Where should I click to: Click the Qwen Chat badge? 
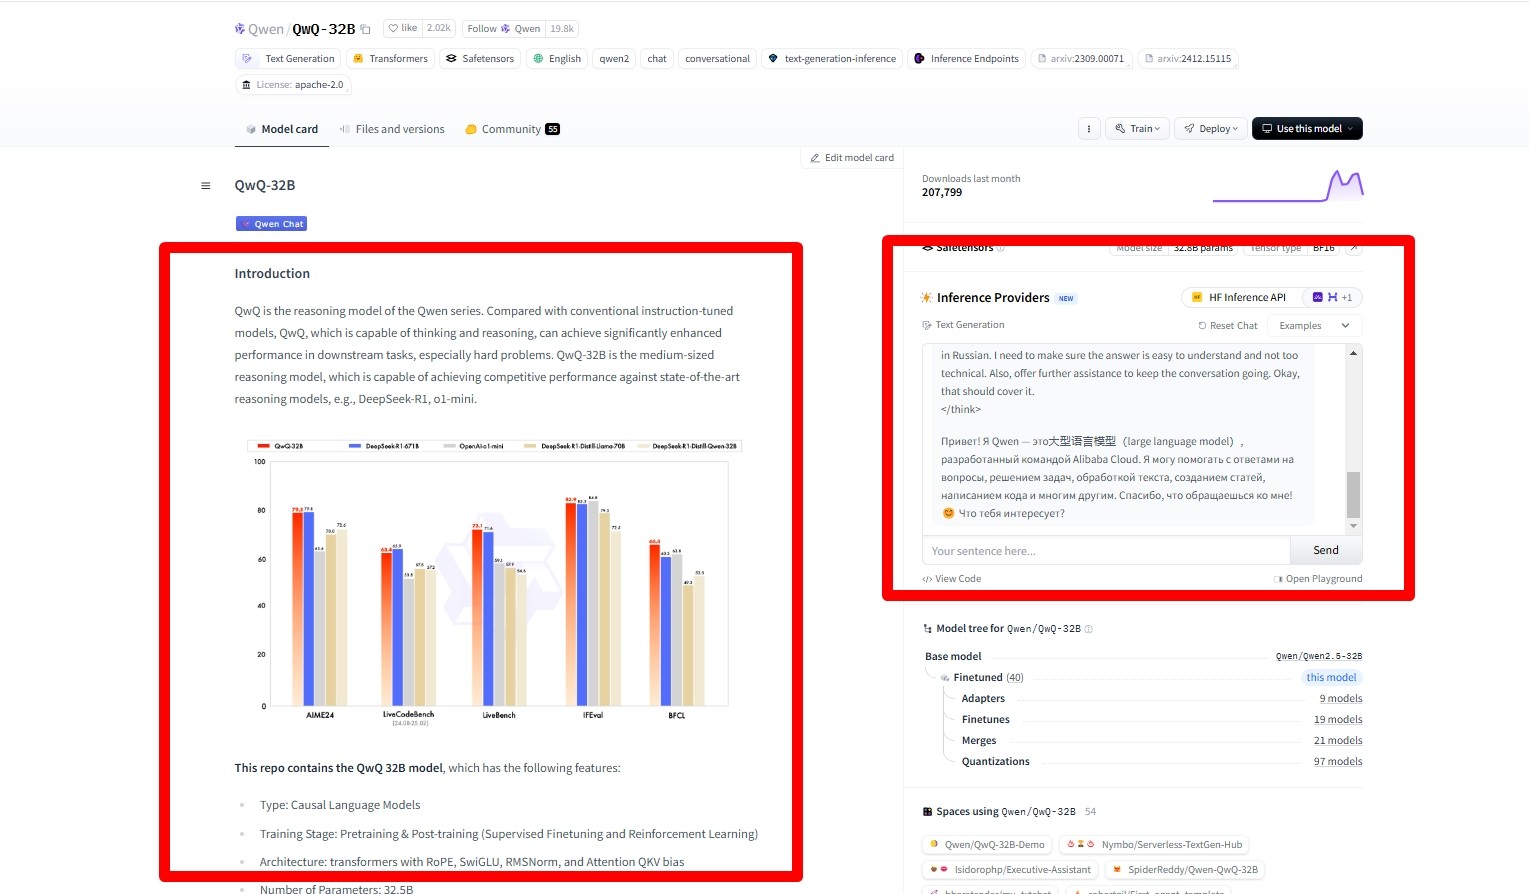pos(271,224)
